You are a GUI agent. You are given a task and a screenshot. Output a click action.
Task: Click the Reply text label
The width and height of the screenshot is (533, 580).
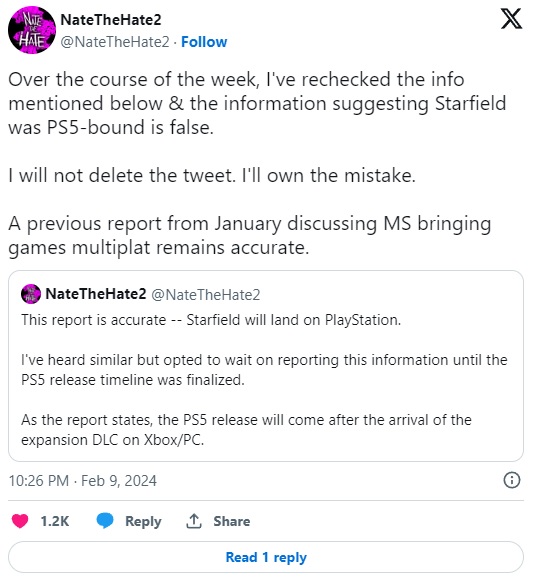pos(143,521)
